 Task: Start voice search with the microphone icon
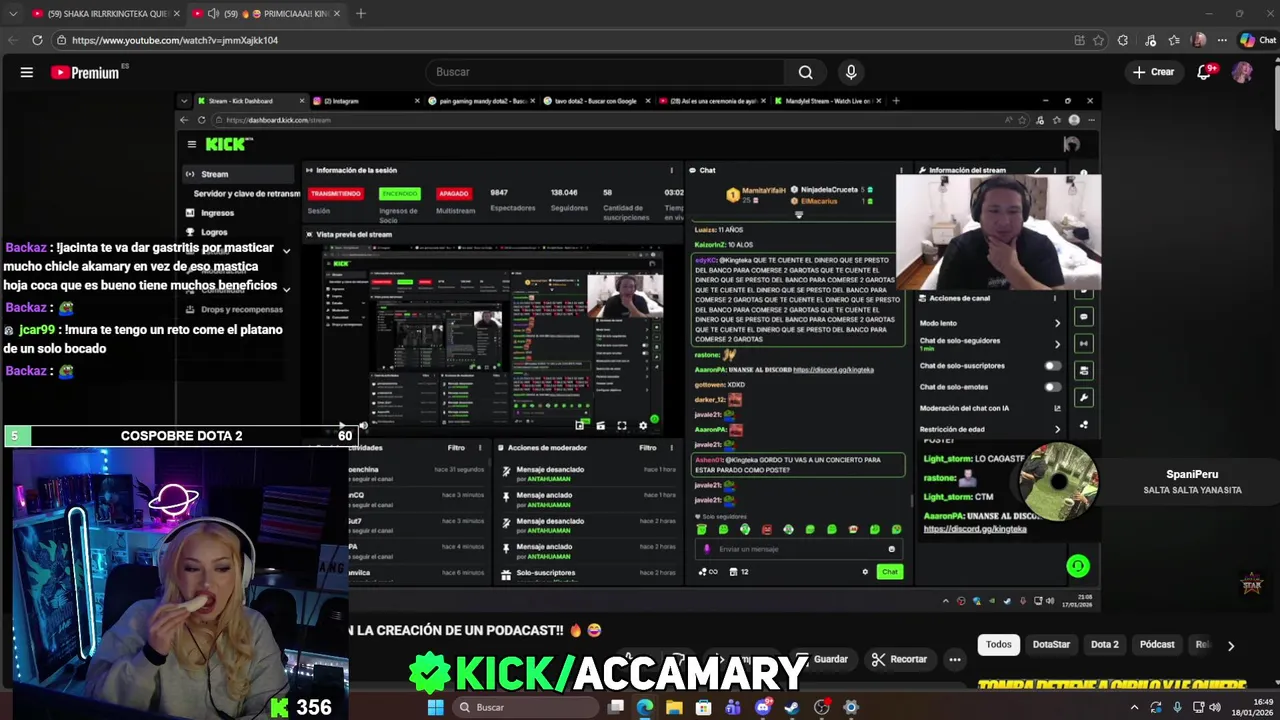(851, 72)
